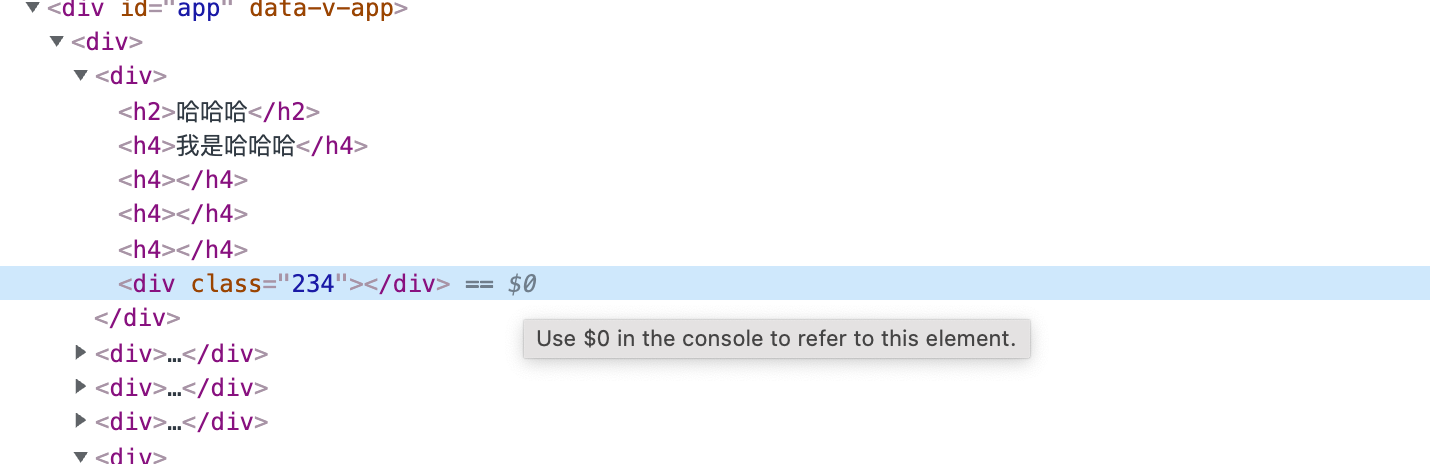This screenshot has height=464, width=1430.
Task: Click the data-v-app attribute name
Action: point(321,10)
